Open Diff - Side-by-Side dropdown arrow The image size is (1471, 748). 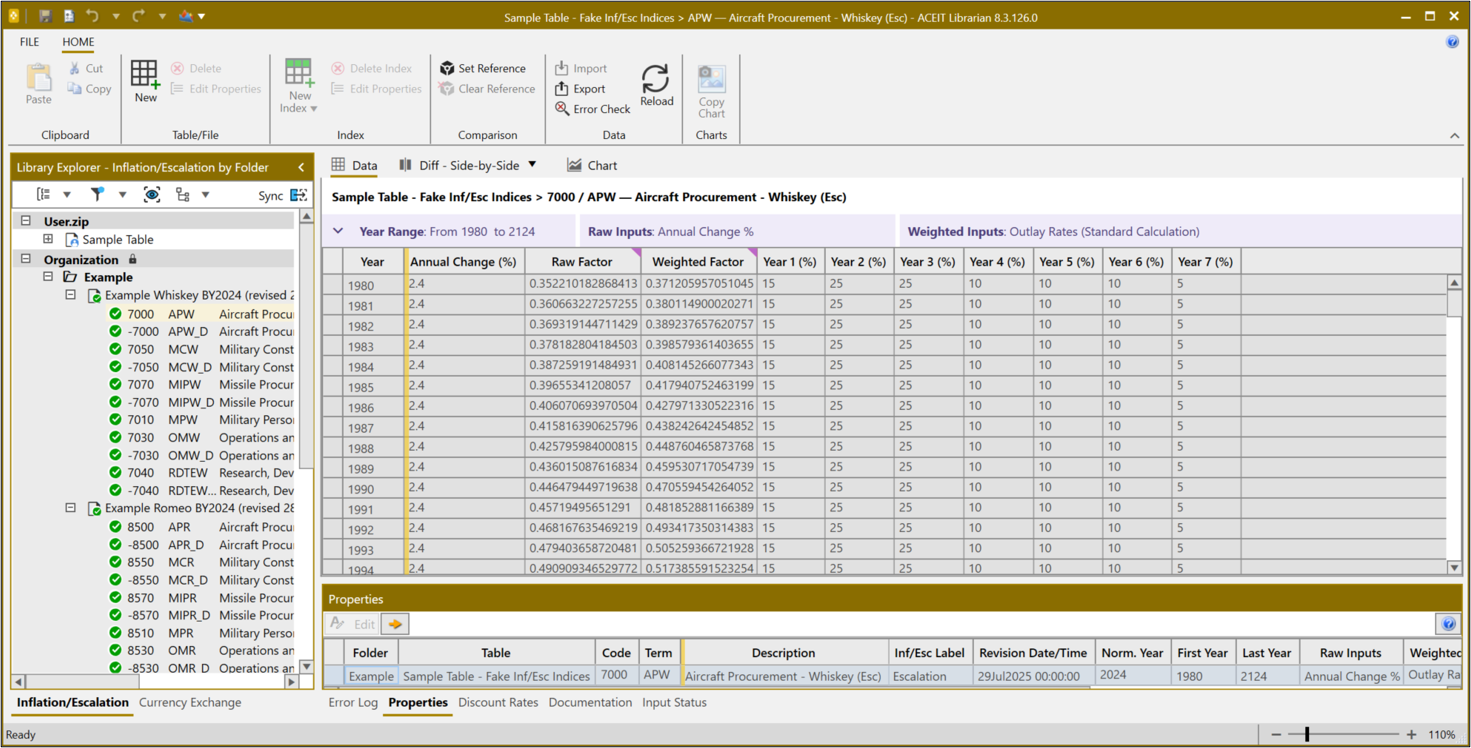532,165
